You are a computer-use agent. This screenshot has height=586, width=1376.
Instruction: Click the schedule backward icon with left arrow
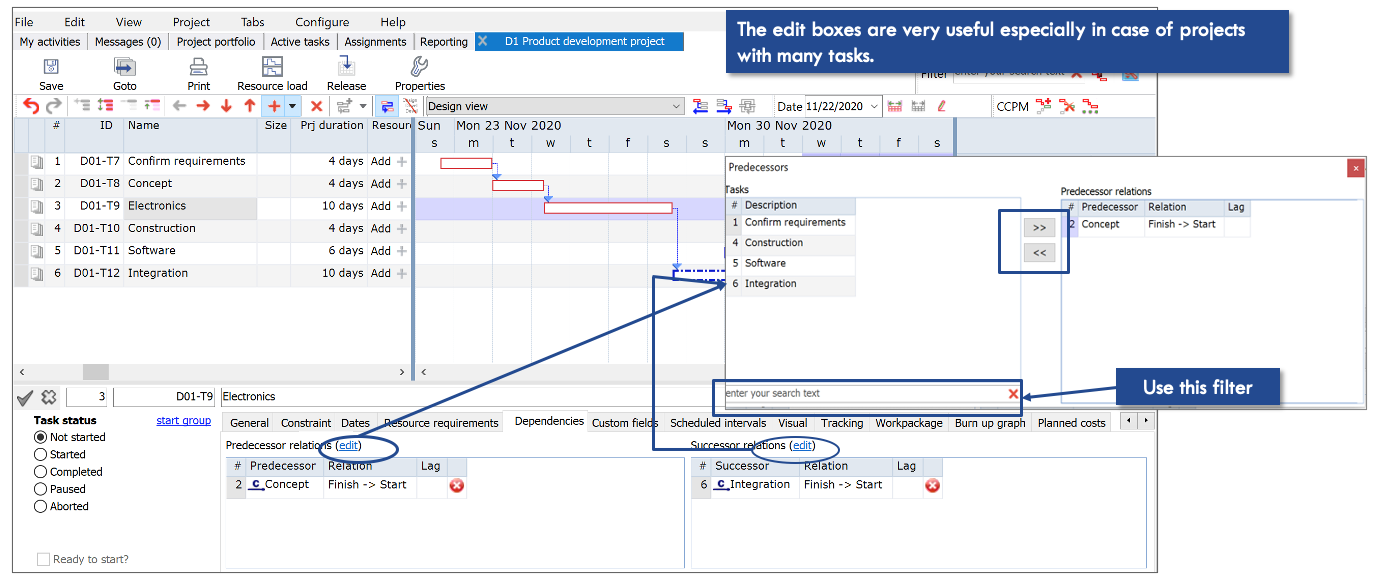click(x=700, y=106)
